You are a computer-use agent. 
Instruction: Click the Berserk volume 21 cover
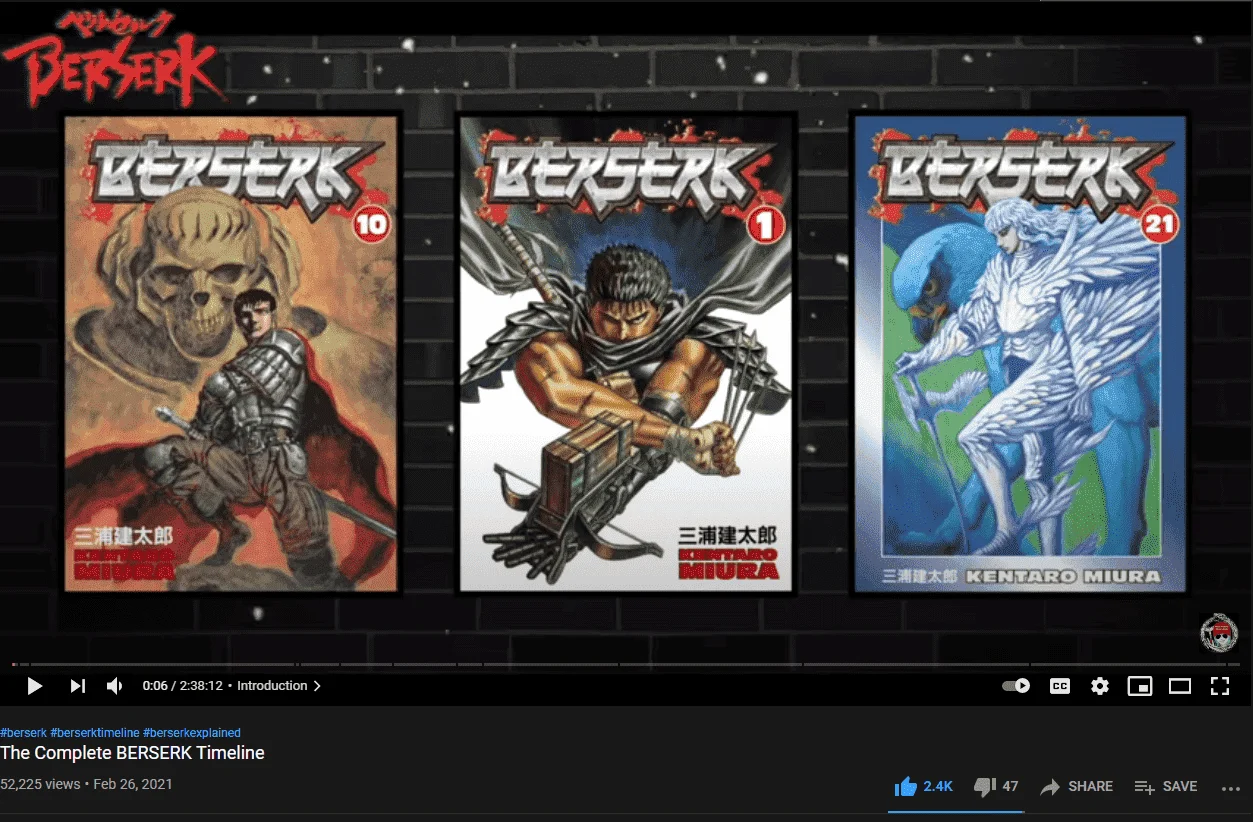pos(1020,353)
